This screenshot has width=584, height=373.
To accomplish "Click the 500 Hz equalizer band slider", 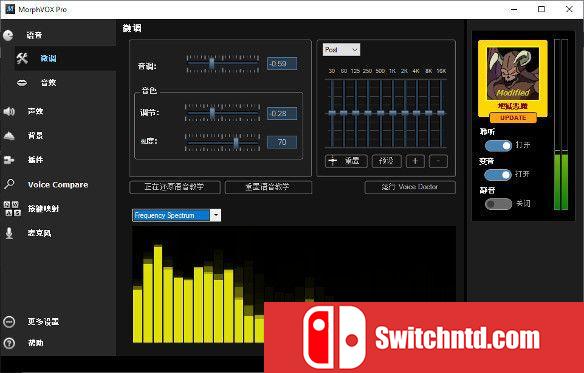I will pos(380,113).
